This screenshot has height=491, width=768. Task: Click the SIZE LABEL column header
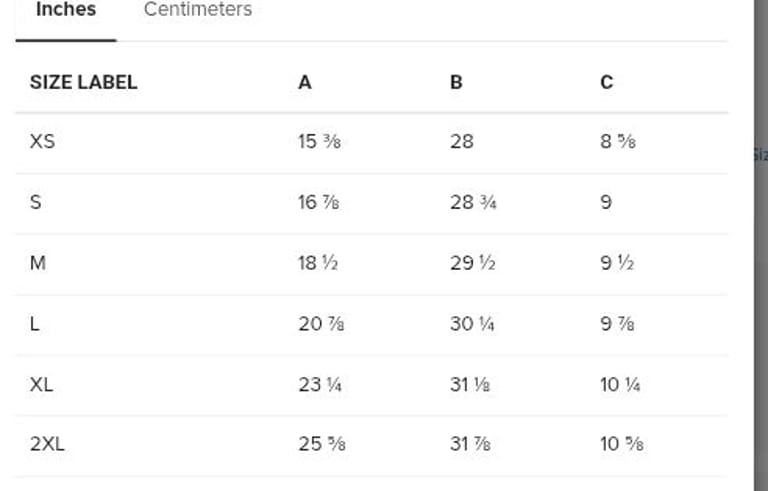coord(83,83)
